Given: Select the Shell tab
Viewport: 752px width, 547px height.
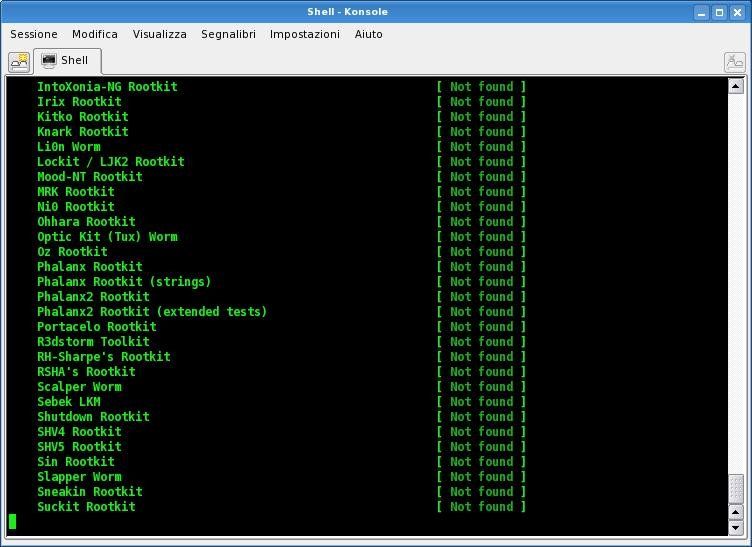Looking at the screenshot, I should click(x=67, y=61).
